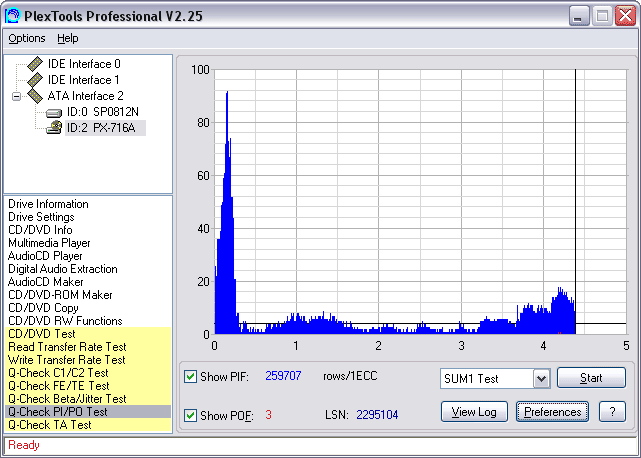Click the optical drive icon for PX-716A
This screenshot has width=641, height=458.
pyautogui.click(x=54, y=128)
